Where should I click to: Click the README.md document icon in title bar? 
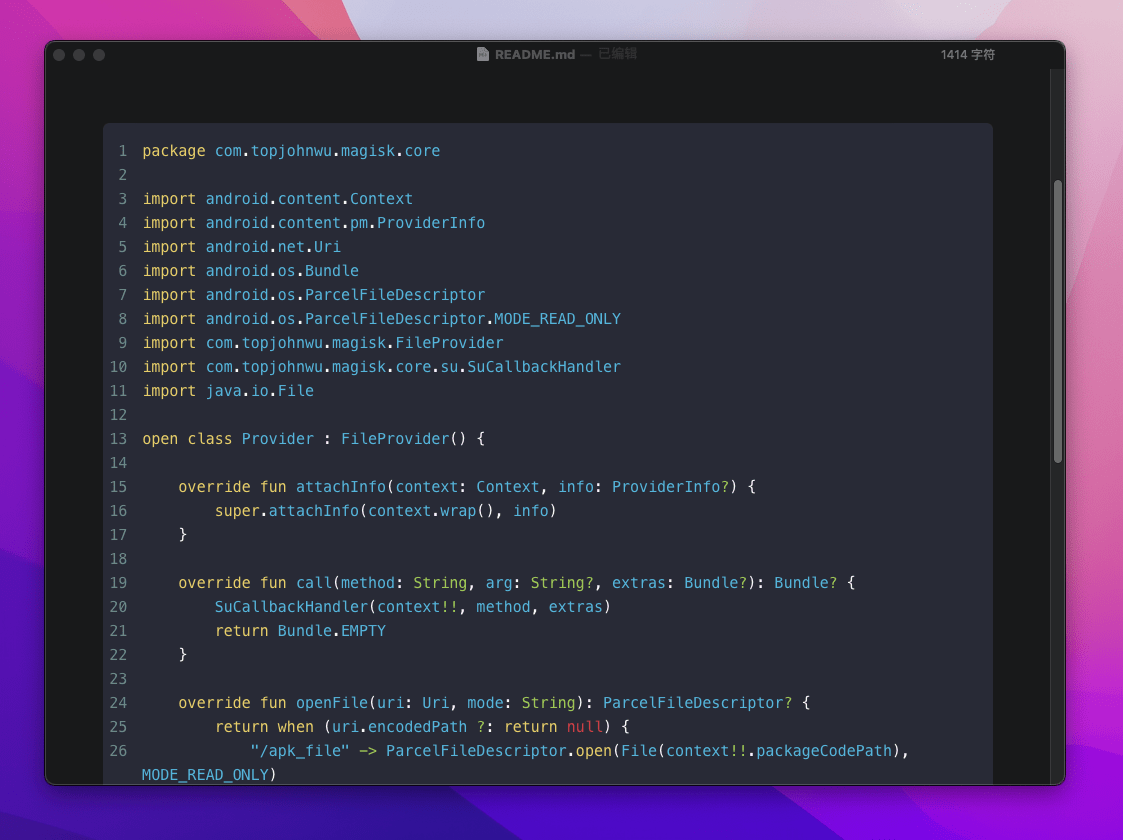coord(483,54)
